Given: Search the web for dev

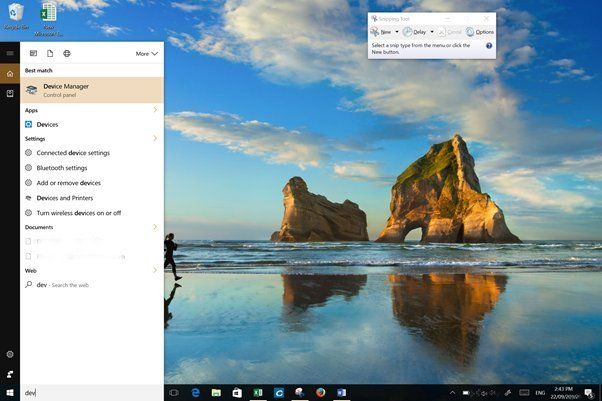Looking at the screenshot, I should point(92,285).
